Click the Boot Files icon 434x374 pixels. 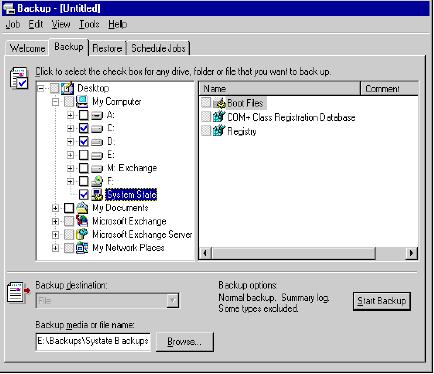(219, 103)
